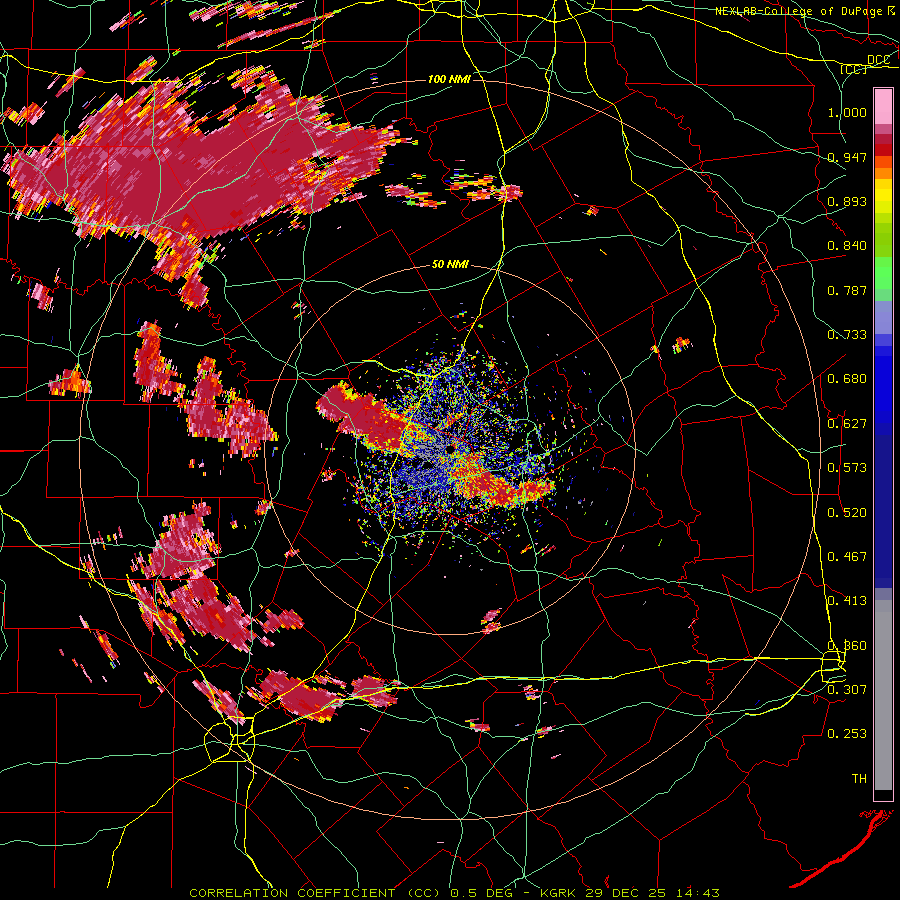
Task: Click the 0.253 legend value
Action: 847,734
